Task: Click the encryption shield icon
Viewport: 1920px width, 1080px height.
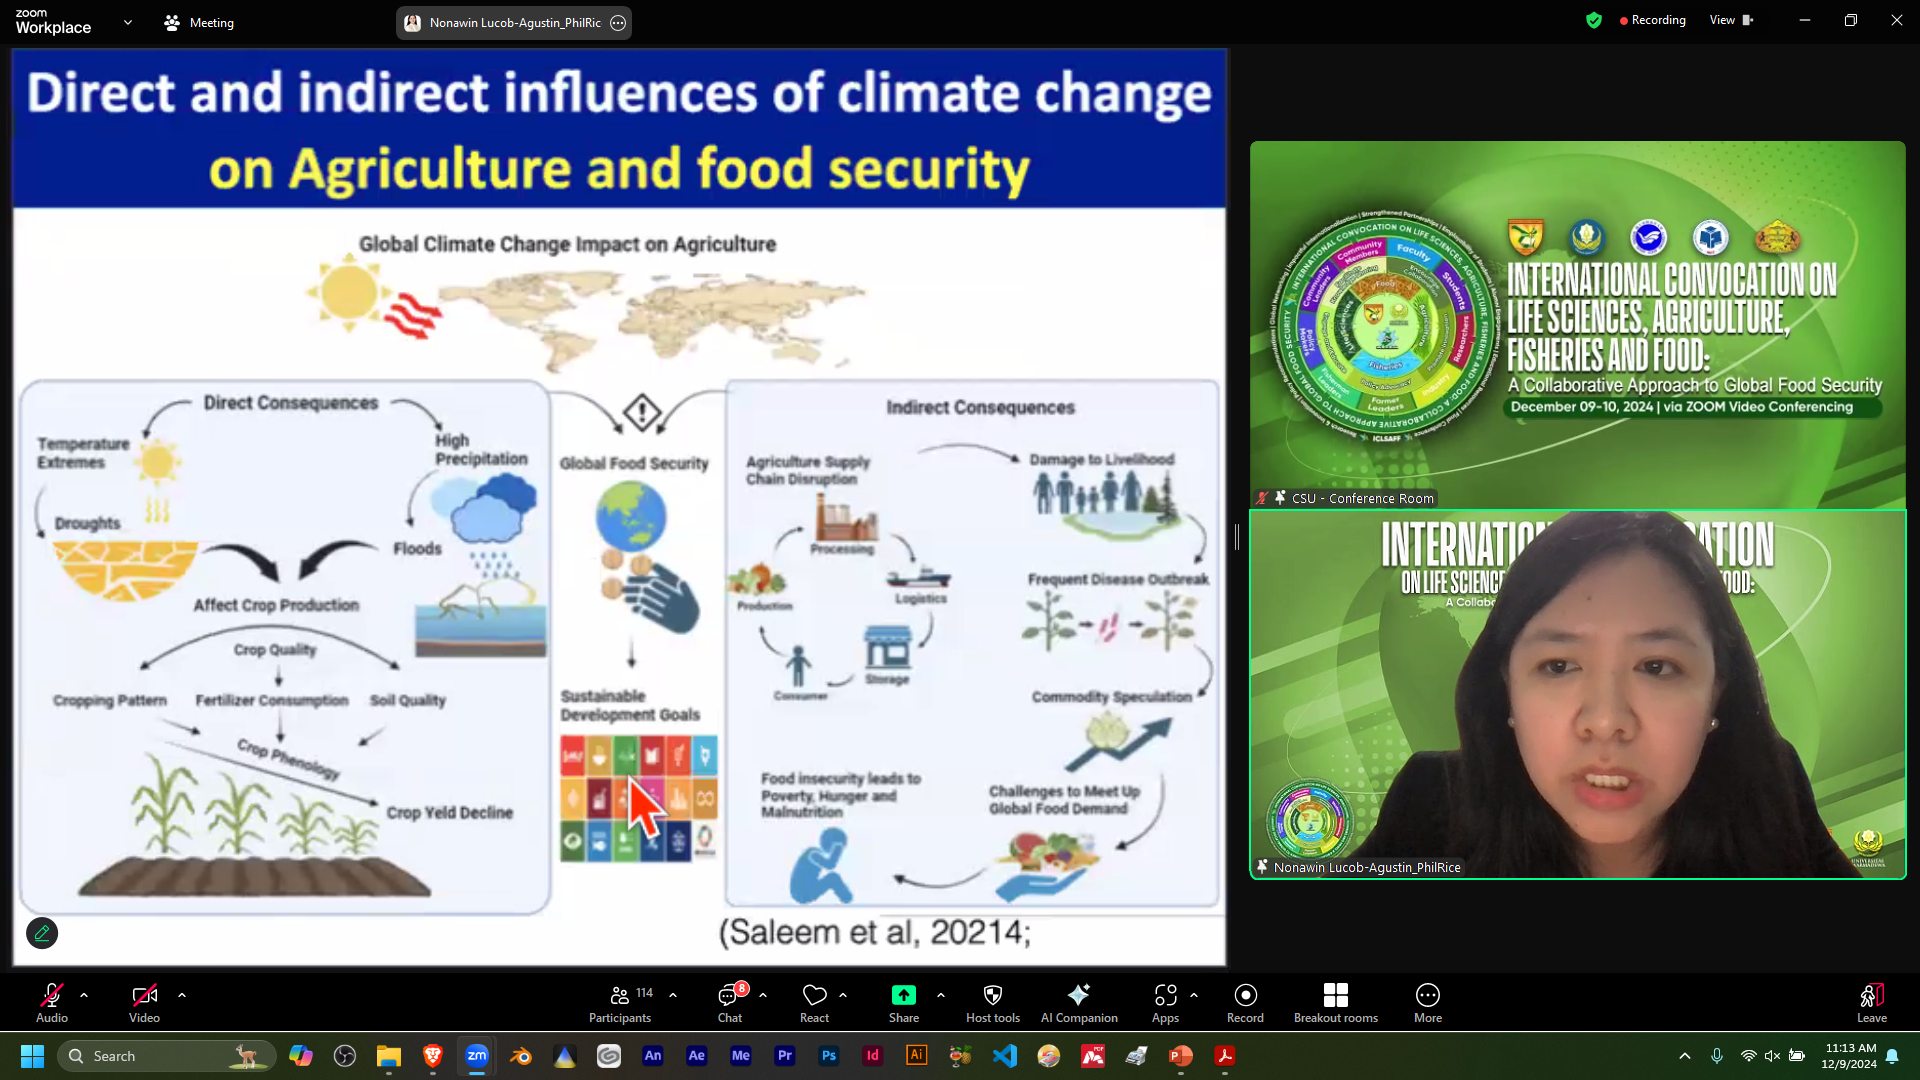Action: point(1593,20)
